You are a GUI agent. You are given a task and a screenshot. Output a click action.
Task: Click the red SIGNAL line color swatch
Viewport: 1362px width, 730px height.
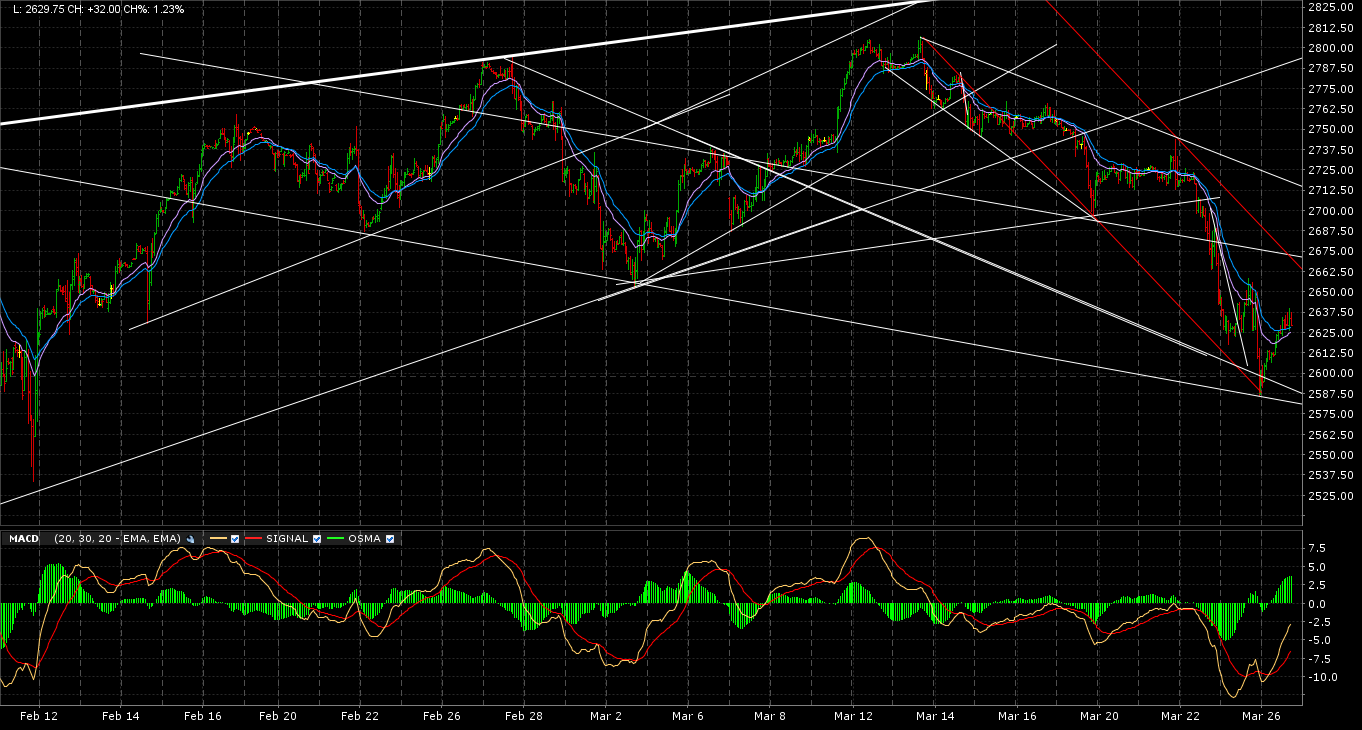[x=253, y=538]
